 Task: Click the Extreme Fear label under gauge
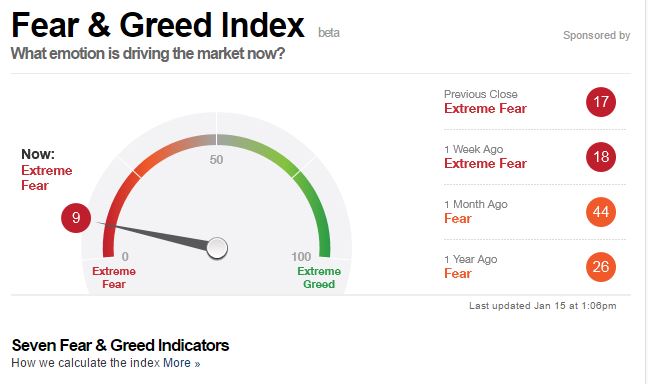pos(114,277)
